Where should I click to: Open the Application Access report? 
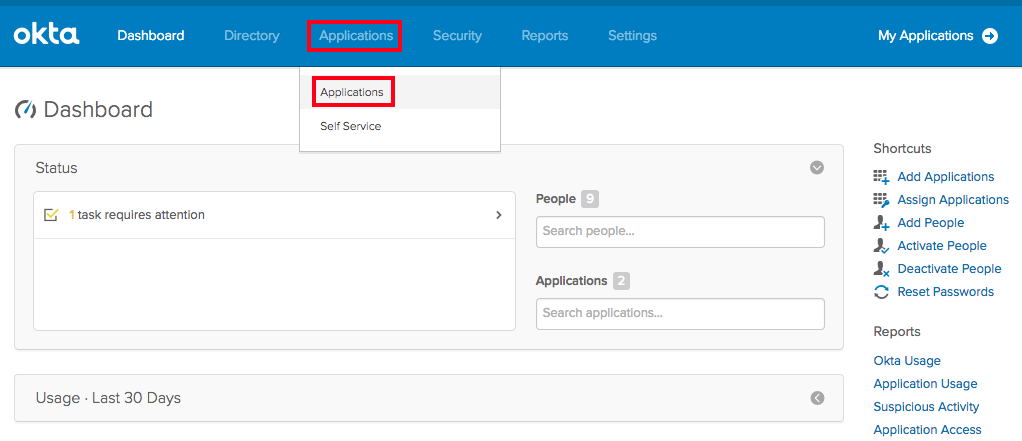tap(927, 429)
